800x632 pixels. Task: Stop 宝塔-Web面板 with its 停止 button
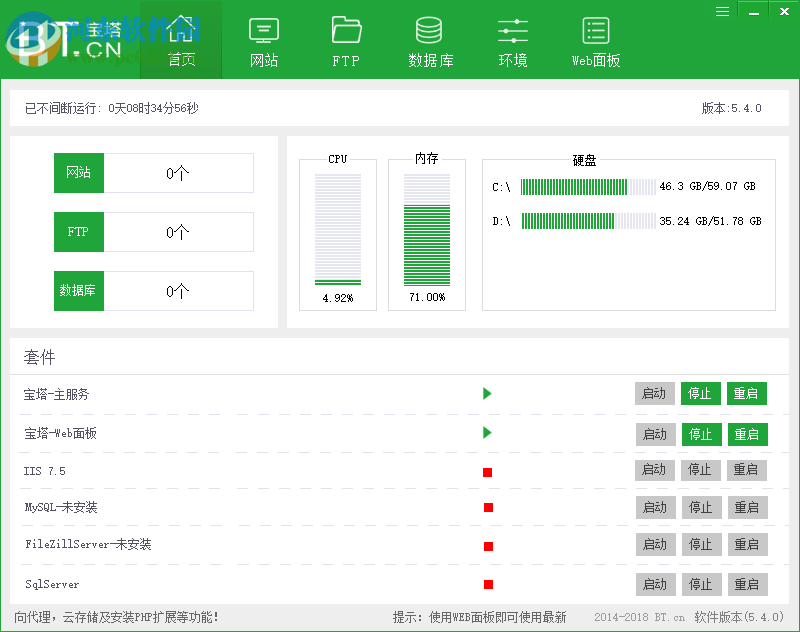[x=701, y=434]
